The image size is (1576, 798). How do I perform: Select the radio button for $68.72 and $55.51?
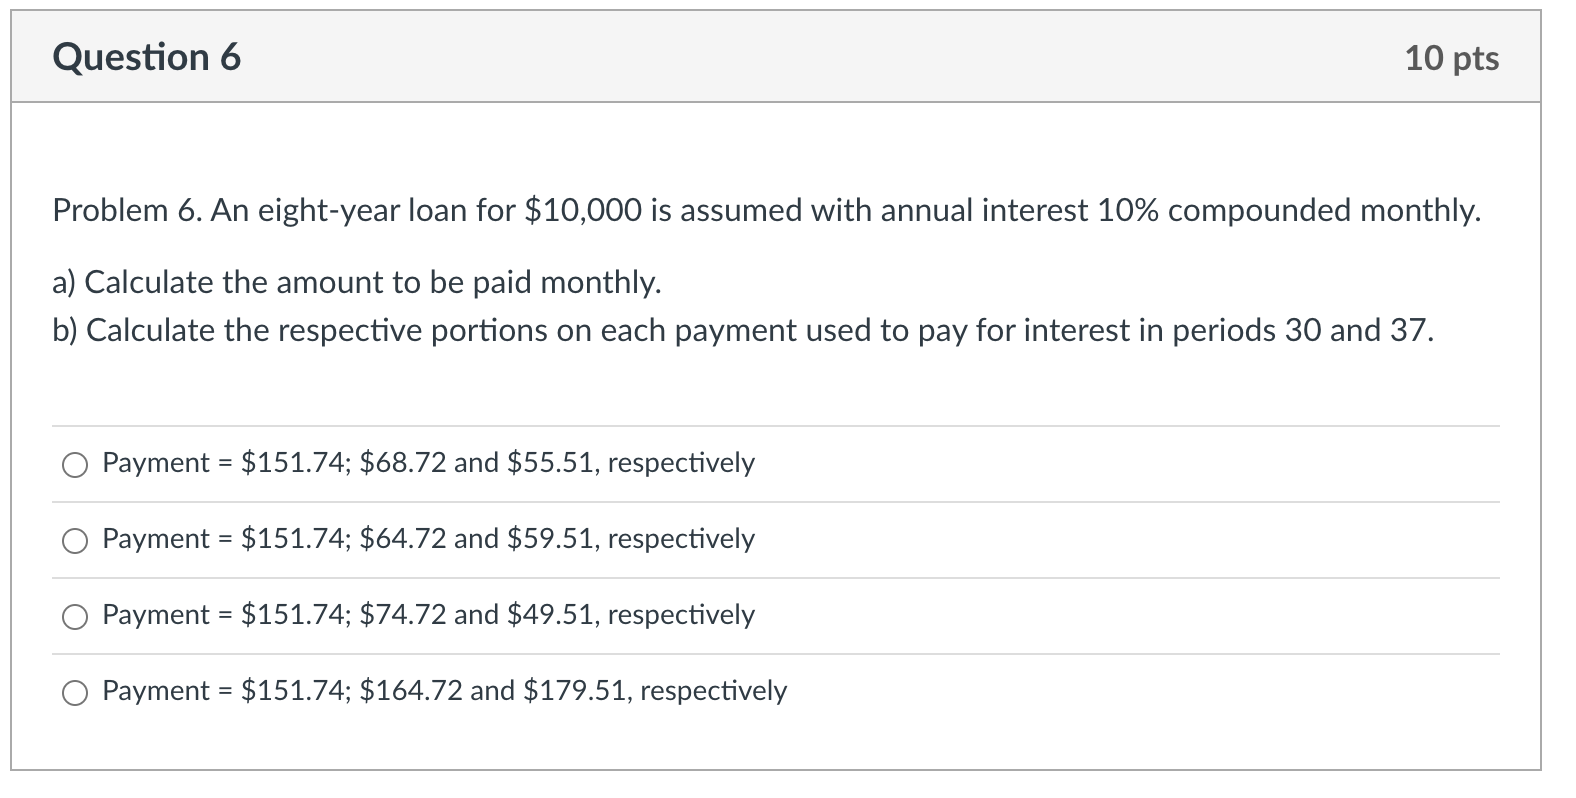[x=75, y=465]
